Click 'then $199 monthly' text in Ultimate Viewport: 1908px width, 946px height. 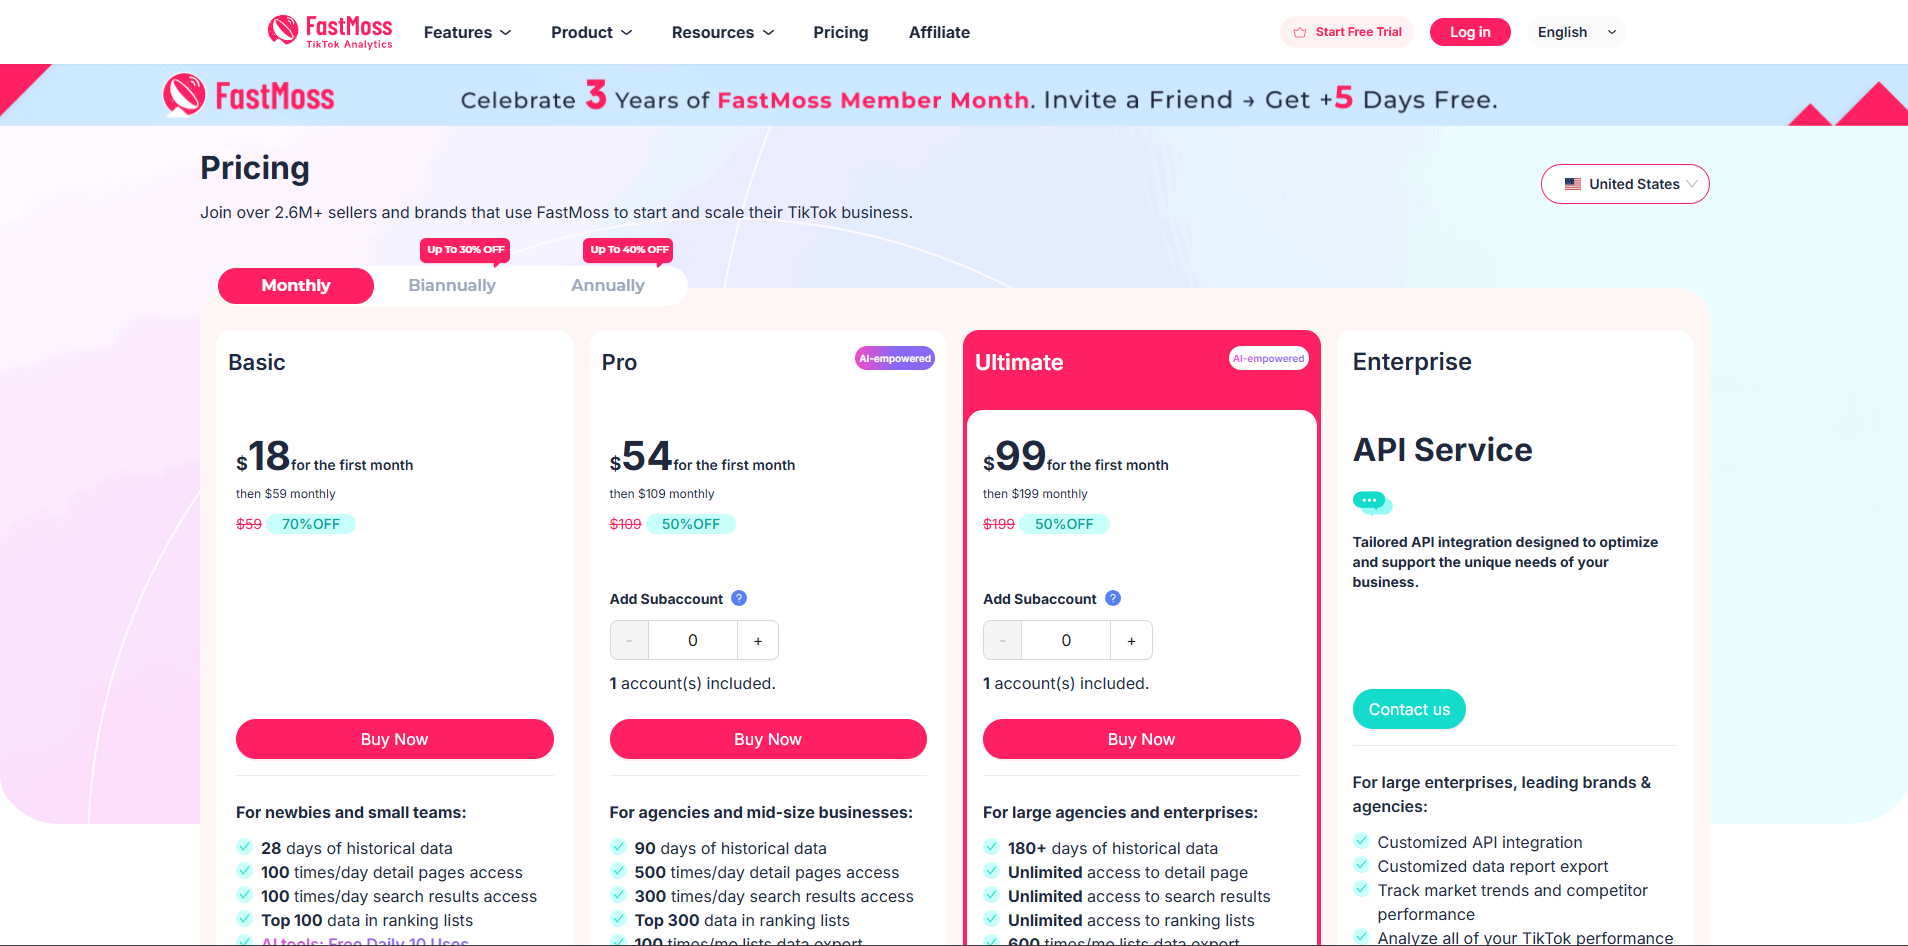[1035, 494]
